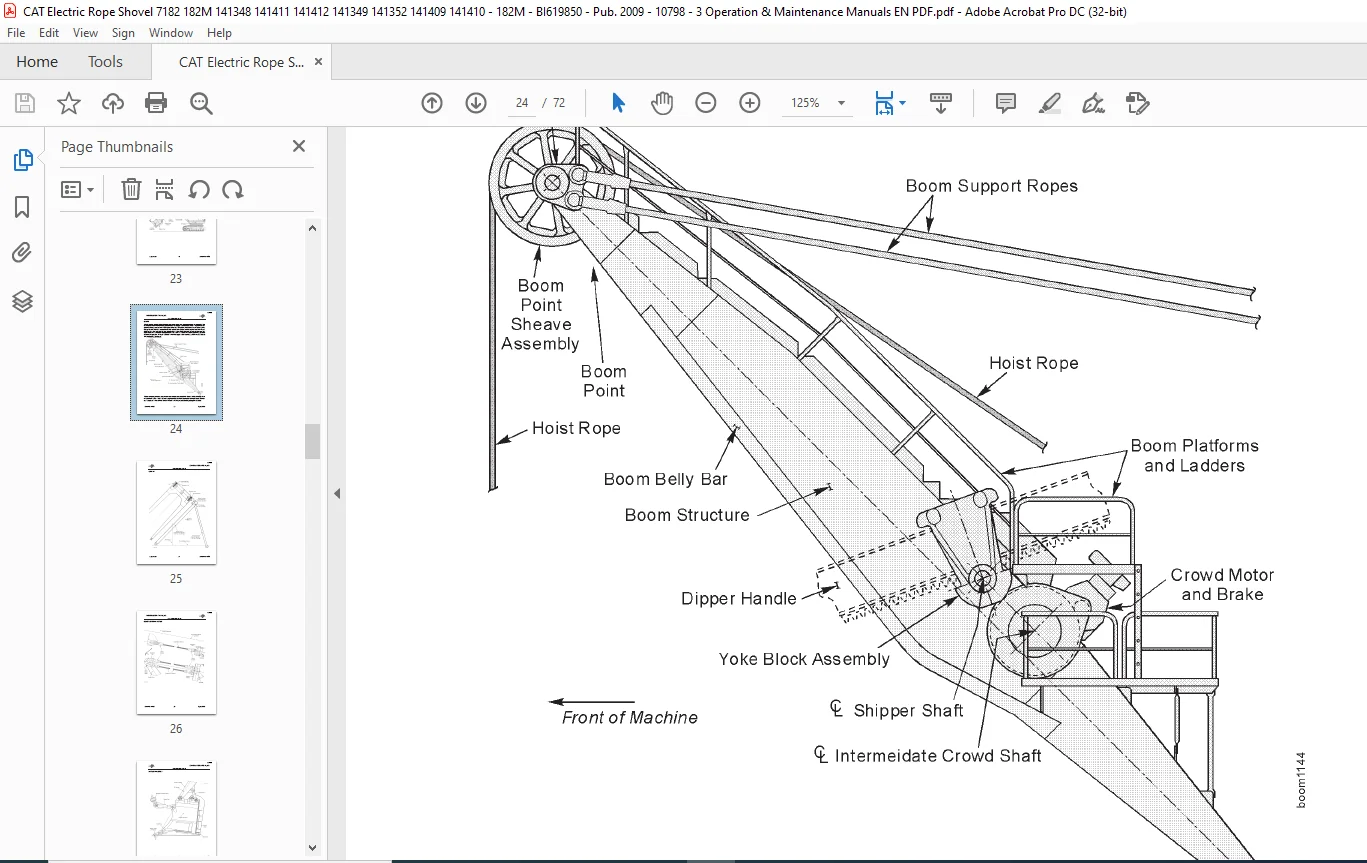The width and height of the screenshot is (1367, 863).
Task: Select the arrow Selection tool
Action: pyautogui.click(x=618, y=103)
